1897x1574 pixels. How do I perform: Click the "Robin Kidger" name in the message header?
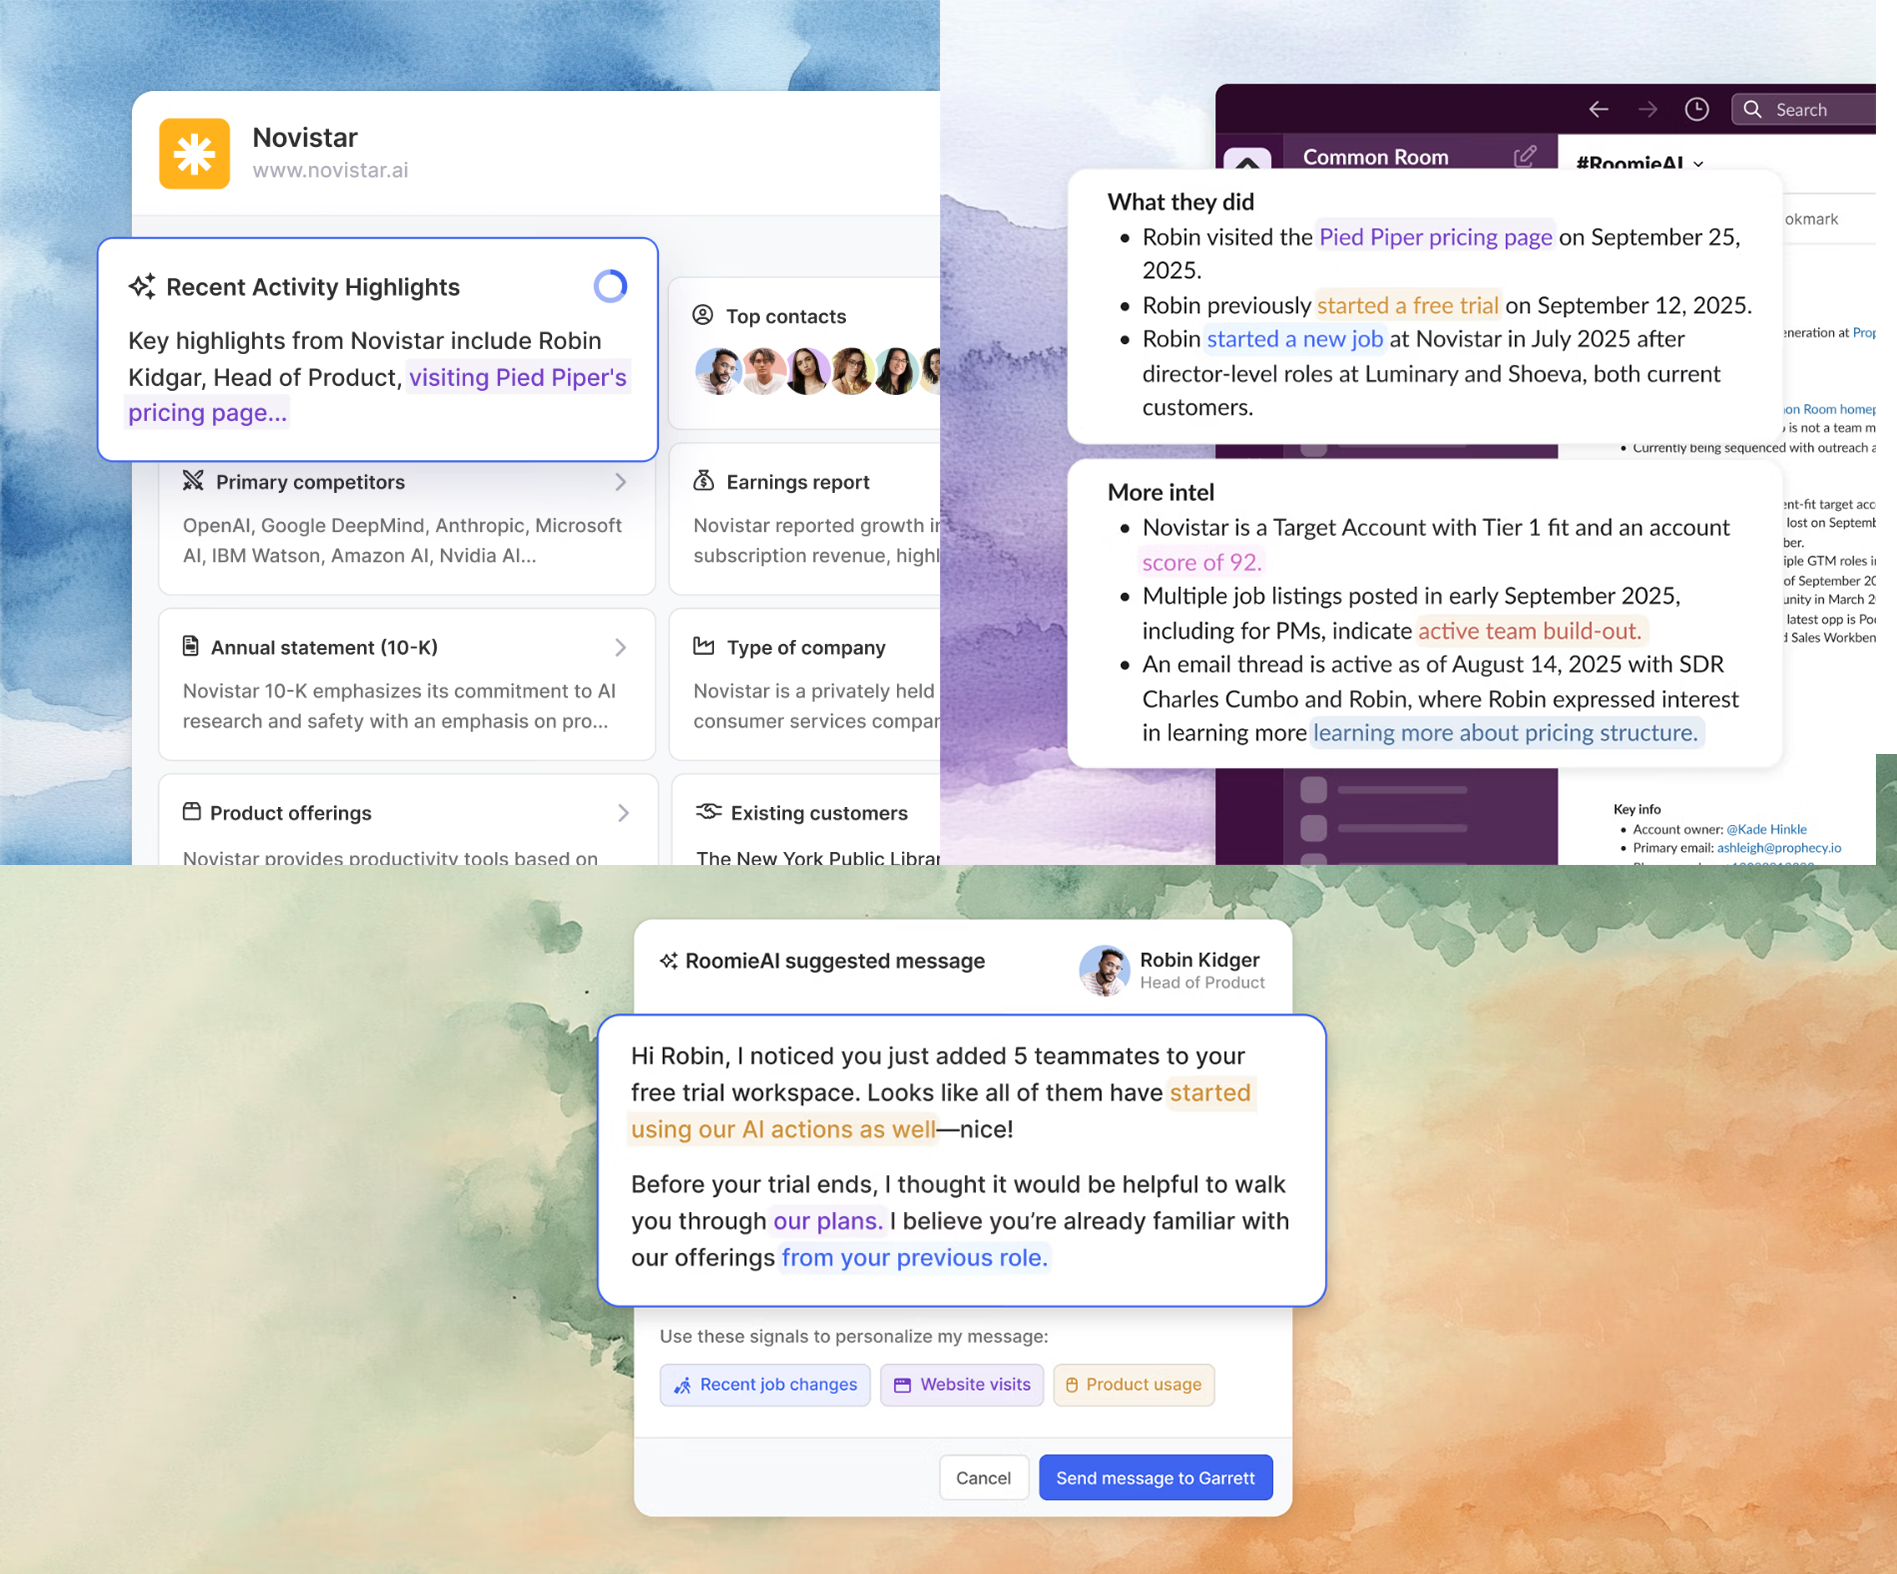1199,960
